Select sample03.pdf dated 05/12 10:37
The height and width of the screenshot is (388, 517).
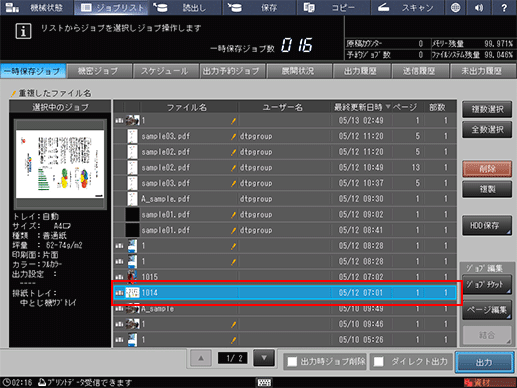pos(285,183)
